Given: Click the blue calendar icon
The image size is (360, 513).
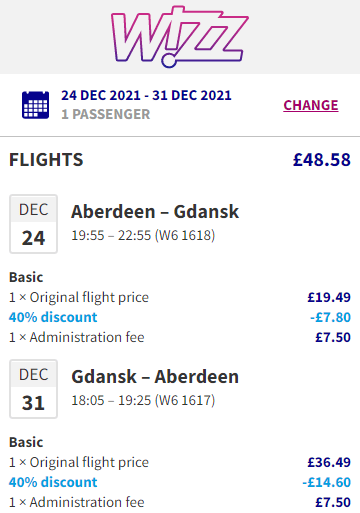Looking at the screenshot, I should coord(36,105).
